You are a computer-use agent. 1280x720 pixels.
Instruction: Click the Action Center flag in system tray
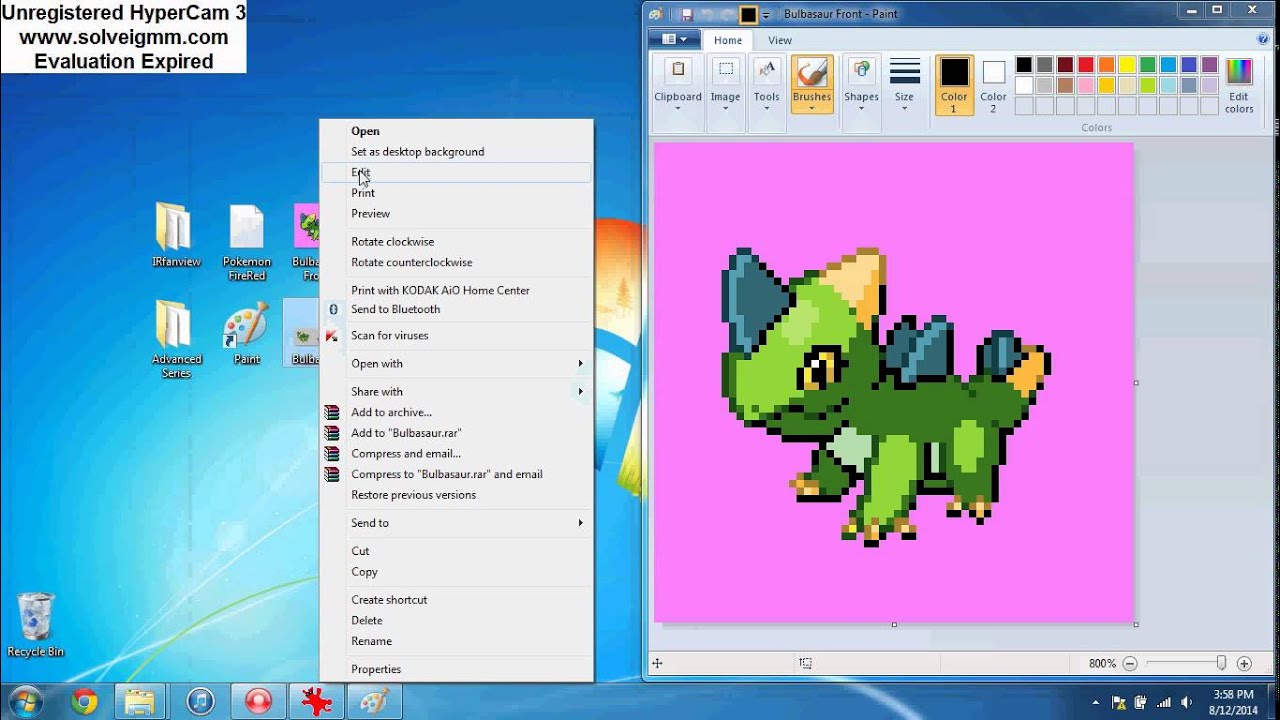1119,703
